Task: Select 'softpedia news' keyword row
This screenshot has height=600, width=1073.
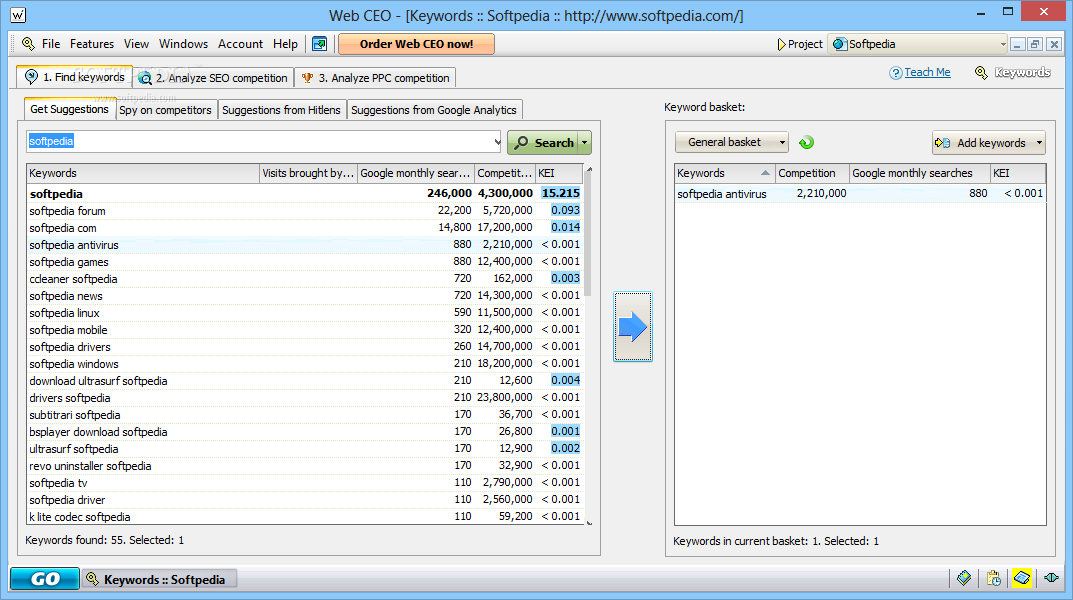Action: [x=305, y=296]
